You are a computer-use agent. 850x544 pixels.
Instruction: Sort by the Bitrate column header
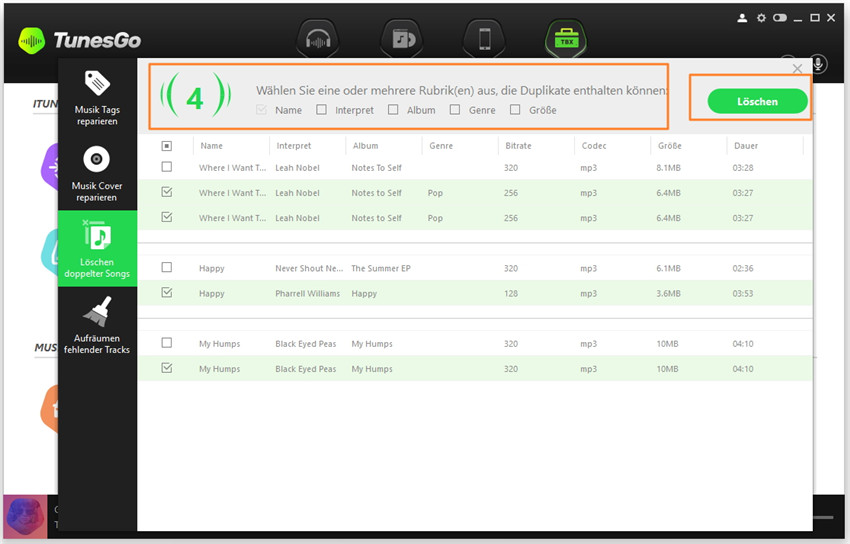(x=518, y=146)
